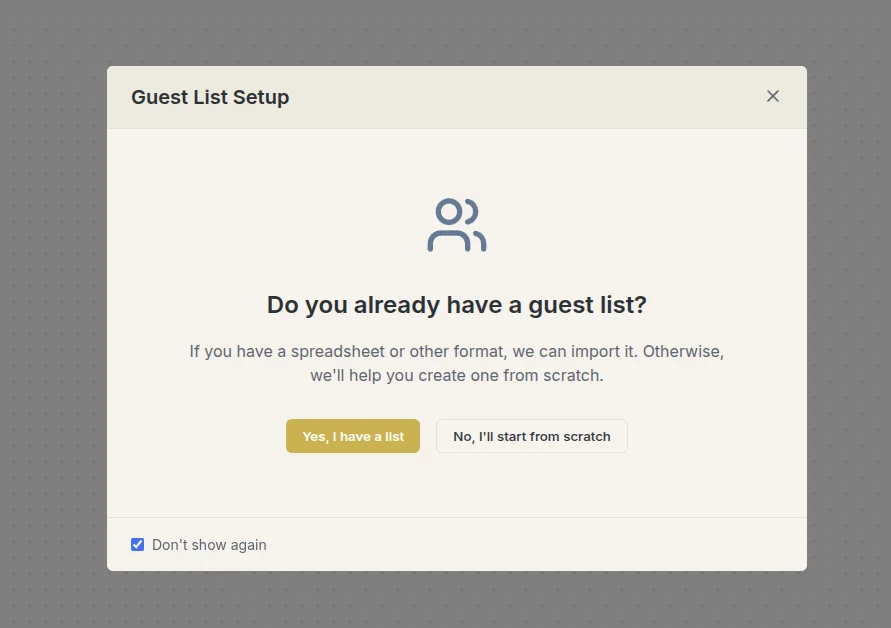Disable the Don't show again option
This screenshot has width=891, height=628.
(x=138, y=544)
